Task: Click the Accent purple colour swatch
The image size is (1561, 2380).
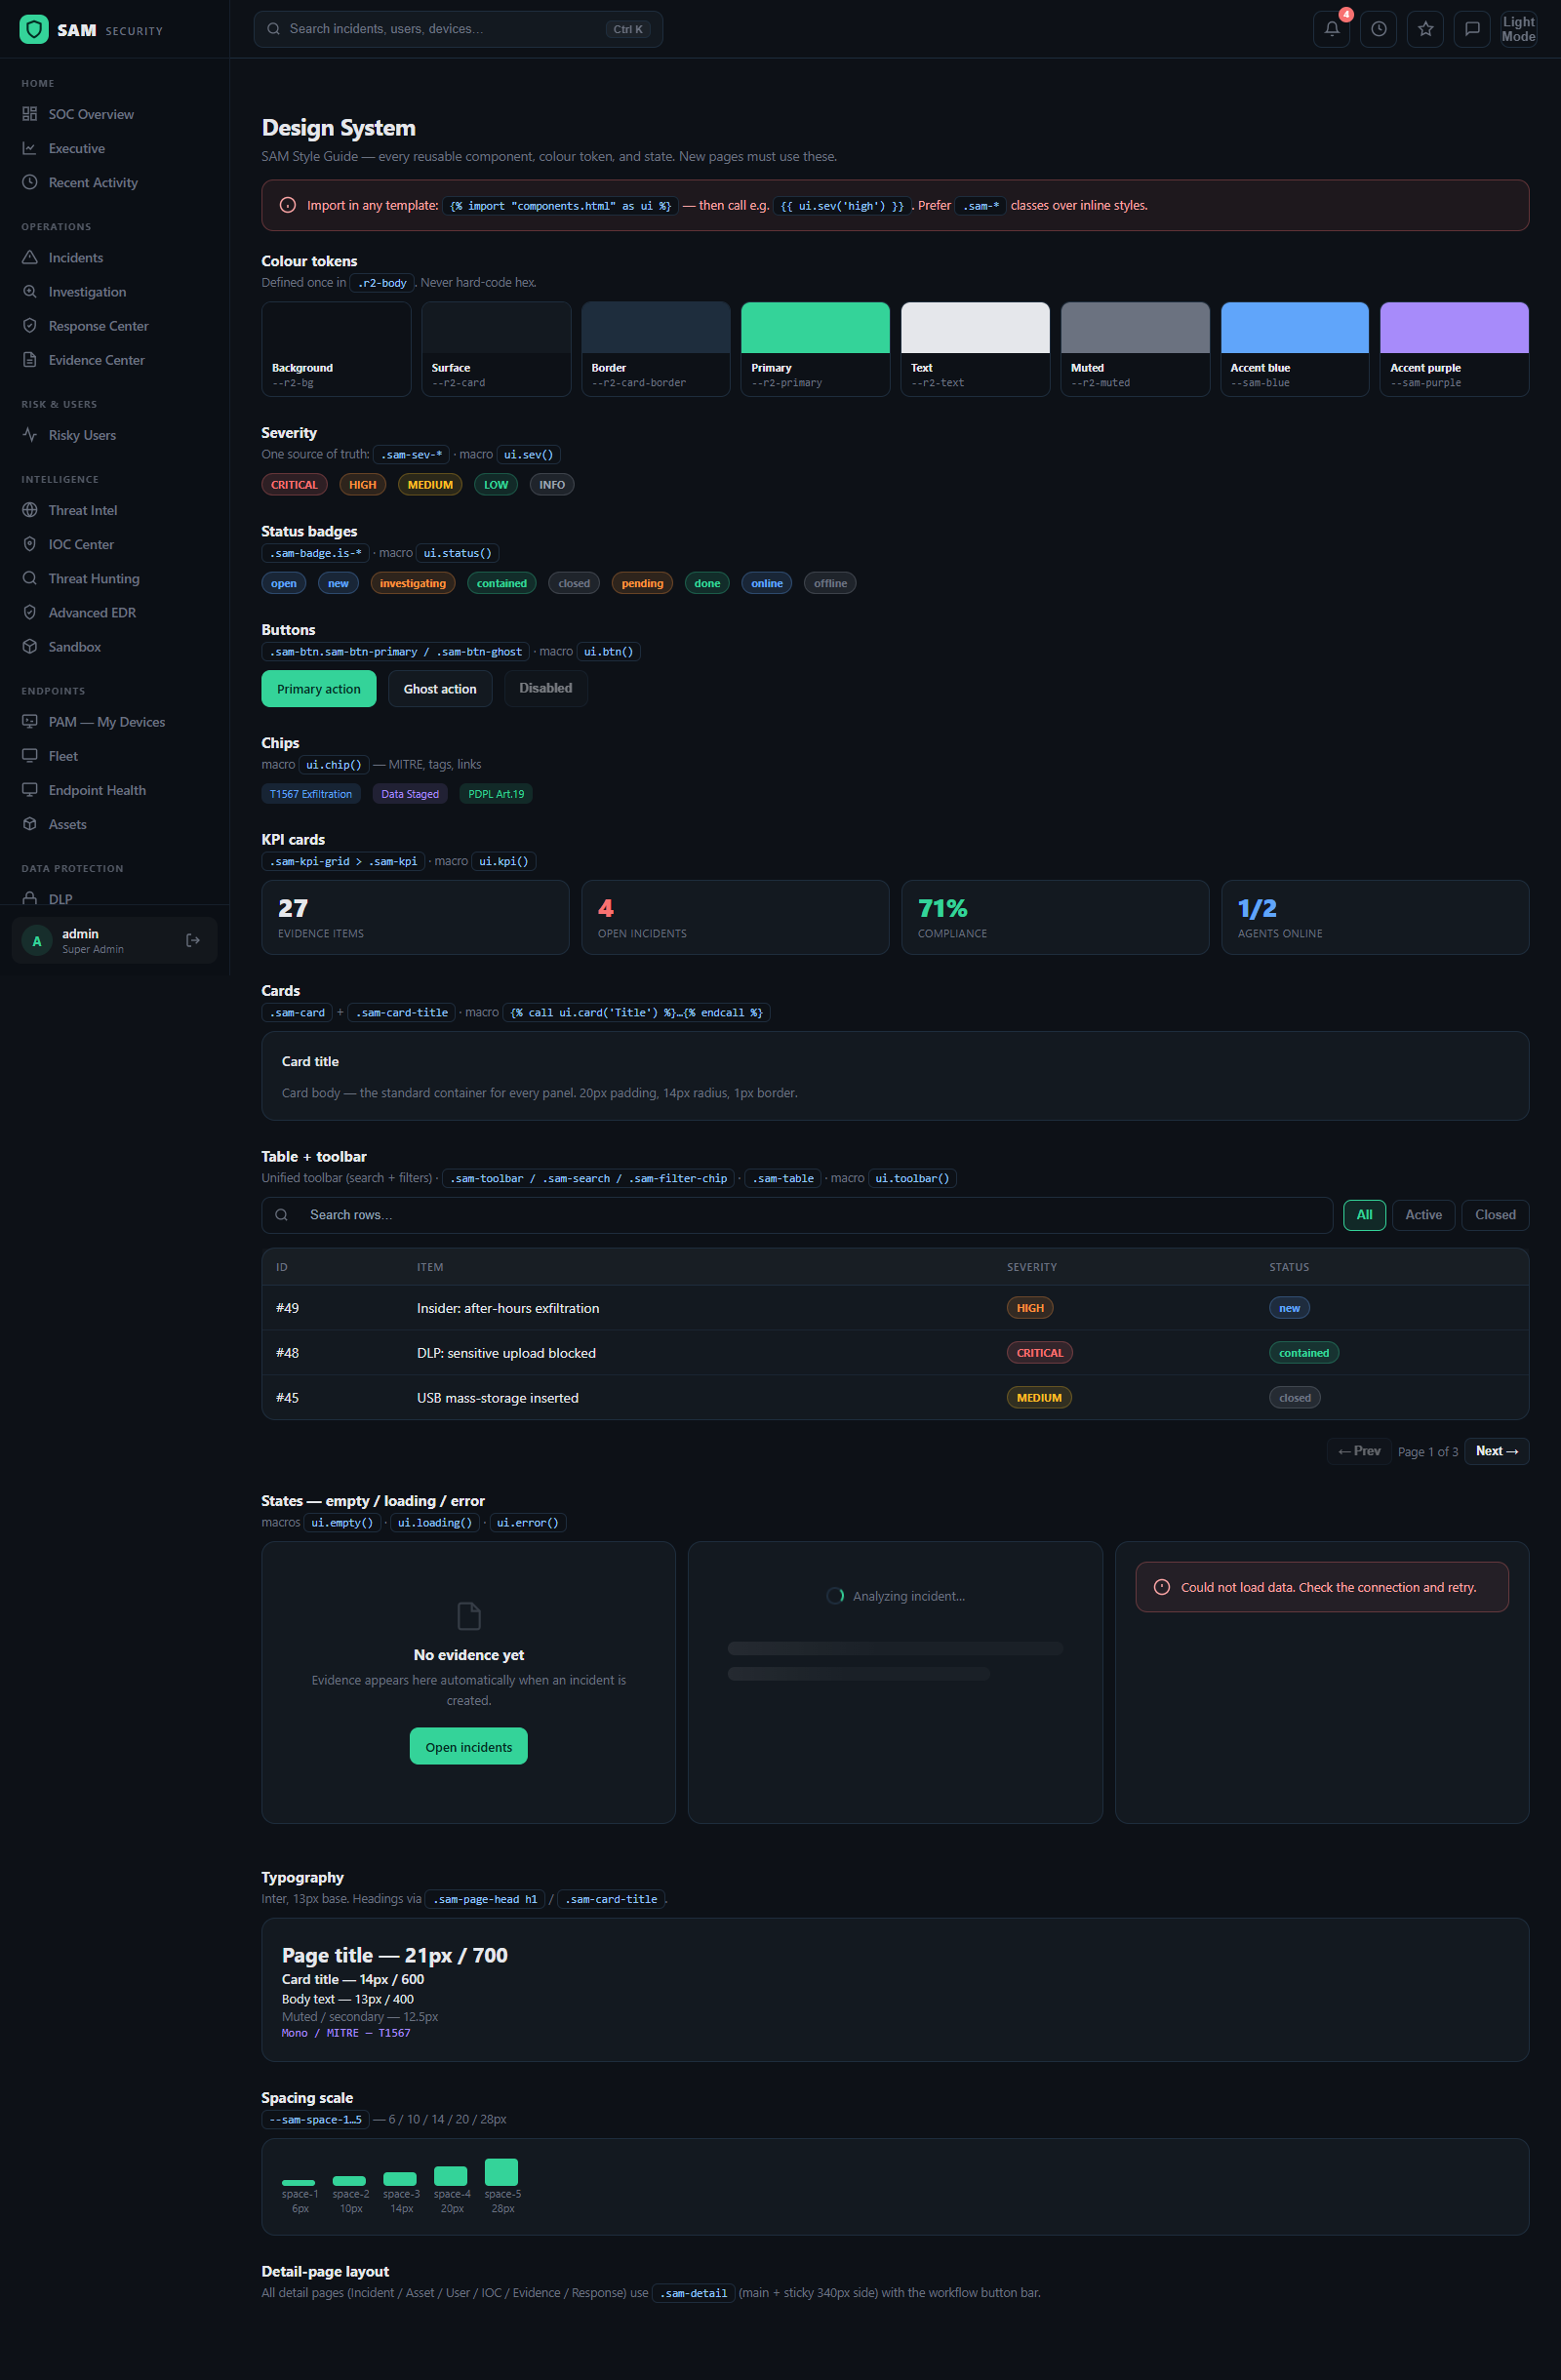Action: point(1454,349)
